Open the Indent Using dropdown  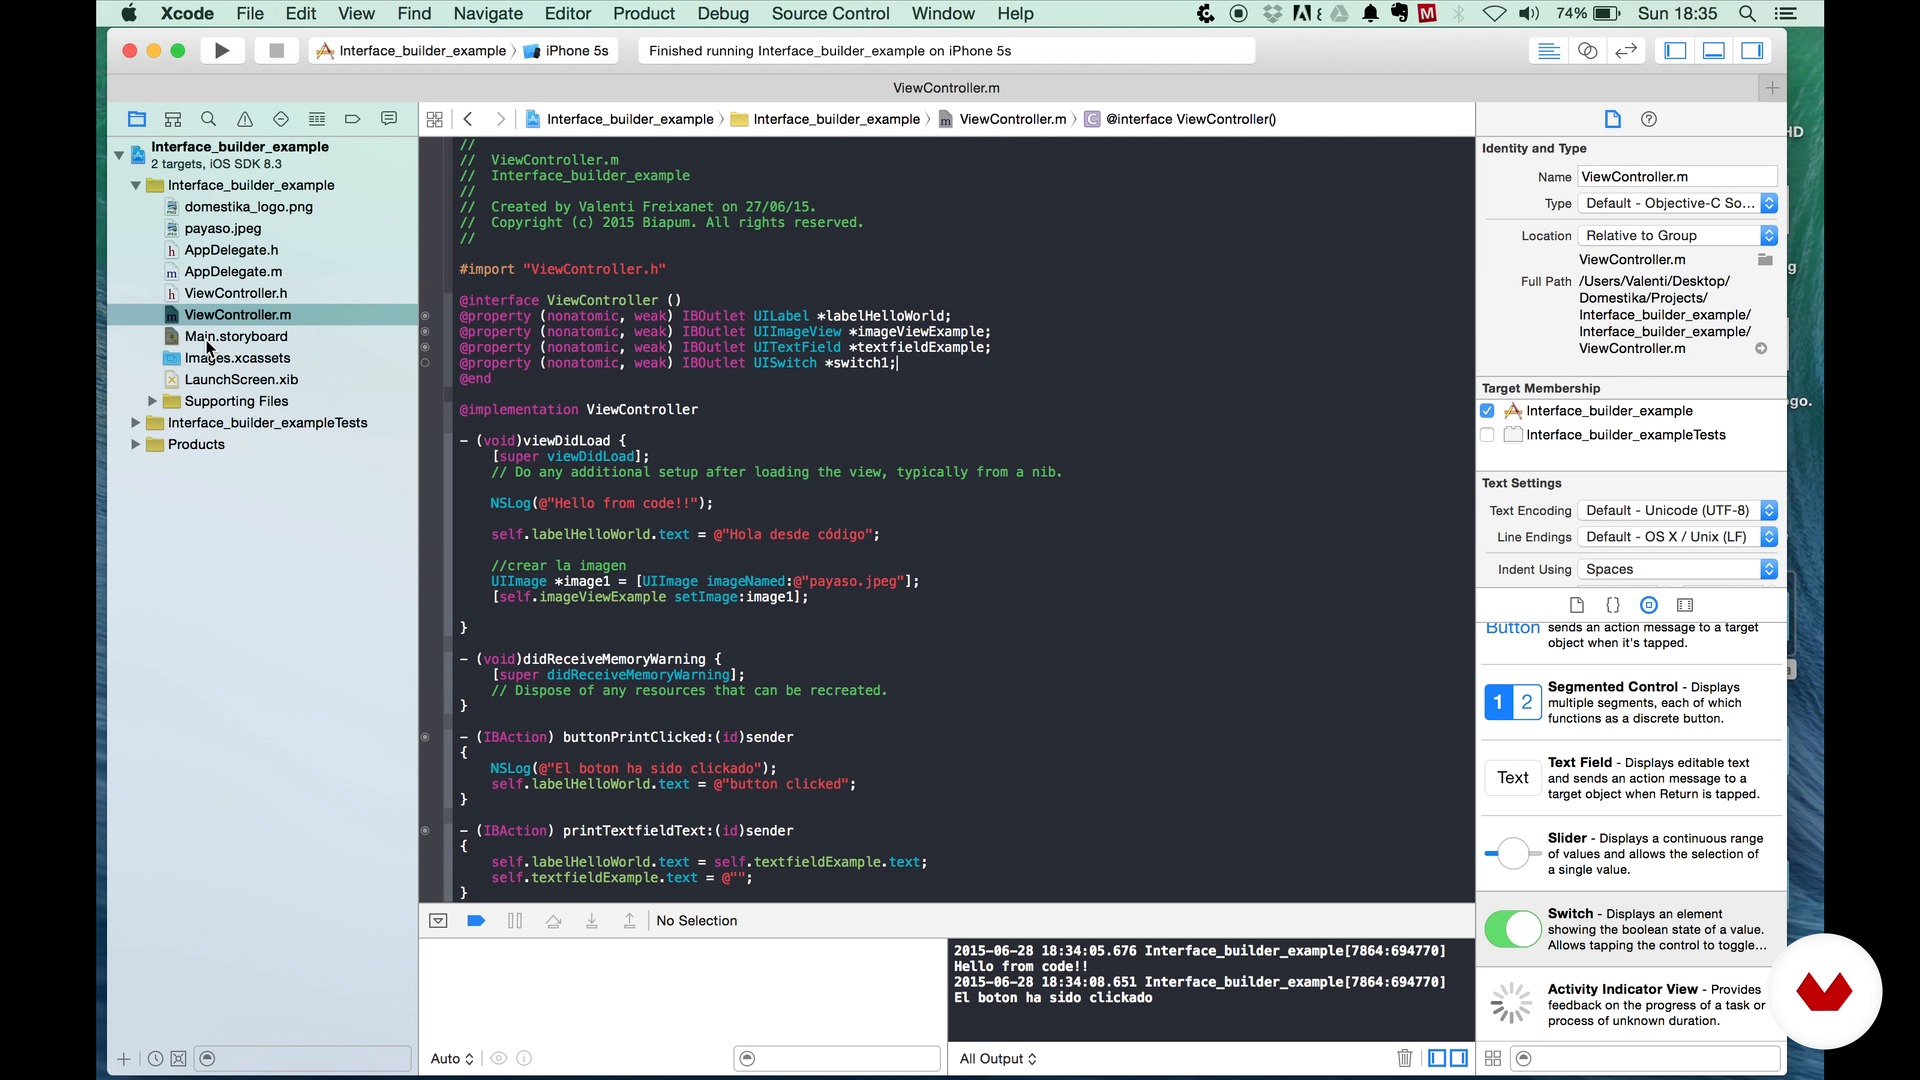coord(1678,569)
